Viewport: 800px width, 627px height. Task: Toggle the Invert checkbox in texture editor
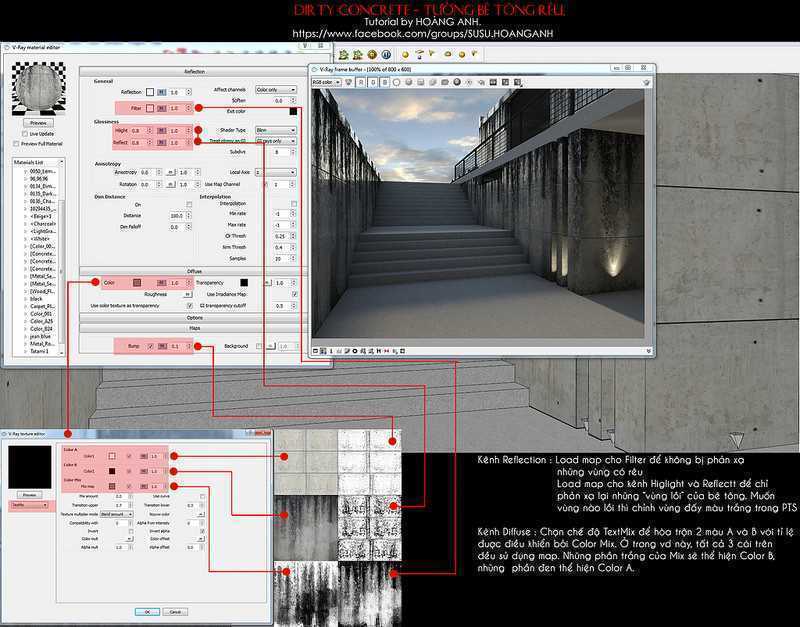point(131,531)
